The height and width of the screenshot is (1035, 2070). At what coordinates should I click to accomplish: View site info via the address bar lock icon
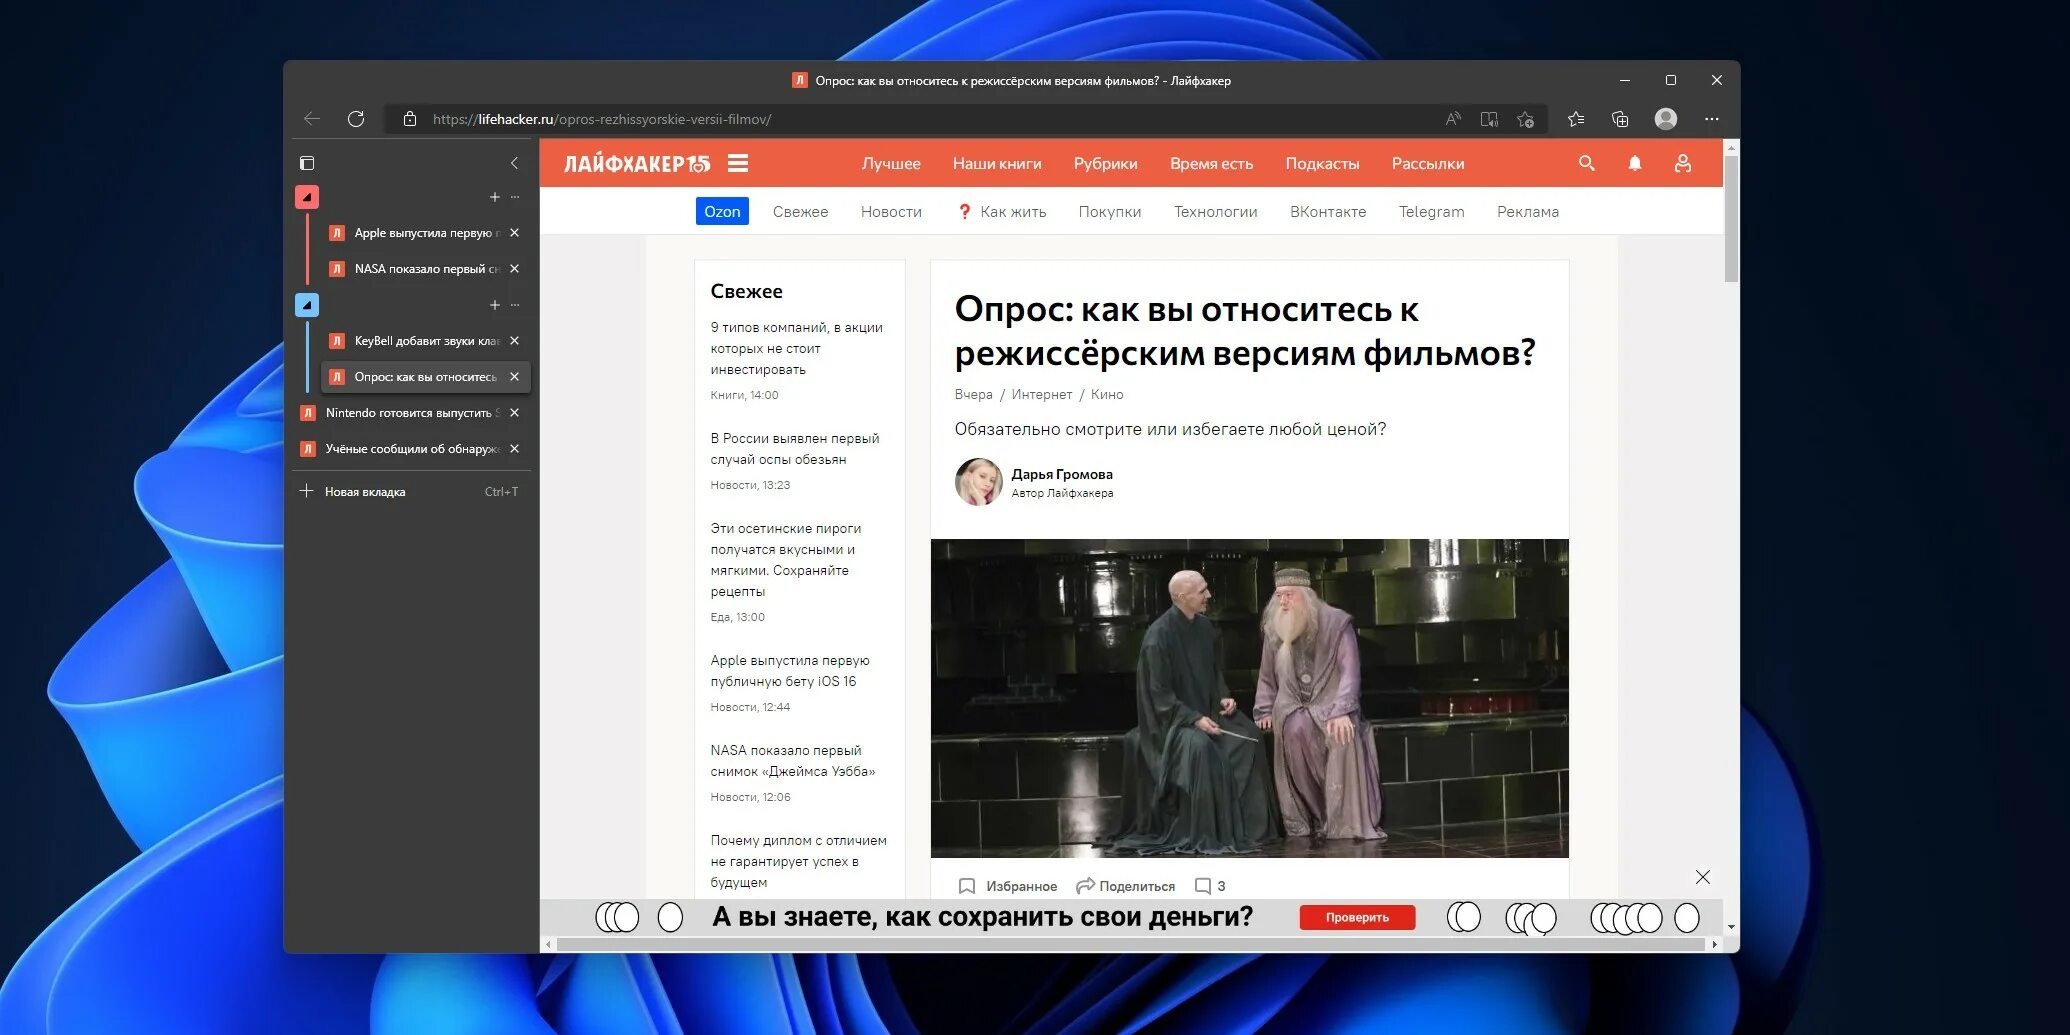(410, 119)
